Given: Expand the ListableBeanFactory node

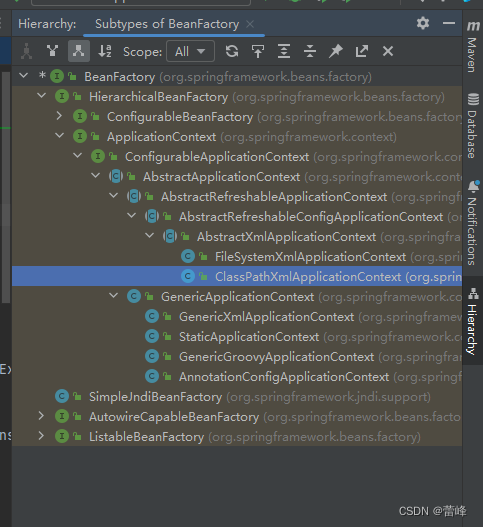Looking at the screenshot, I should point(41,436).
